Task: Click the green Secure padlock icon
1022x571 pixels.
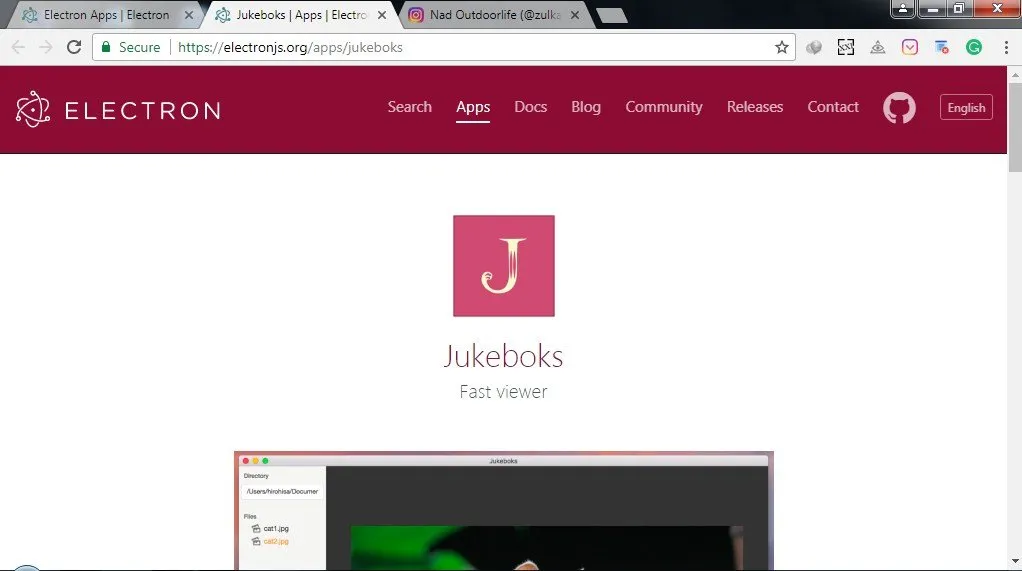Action: (x=106, y=47)
